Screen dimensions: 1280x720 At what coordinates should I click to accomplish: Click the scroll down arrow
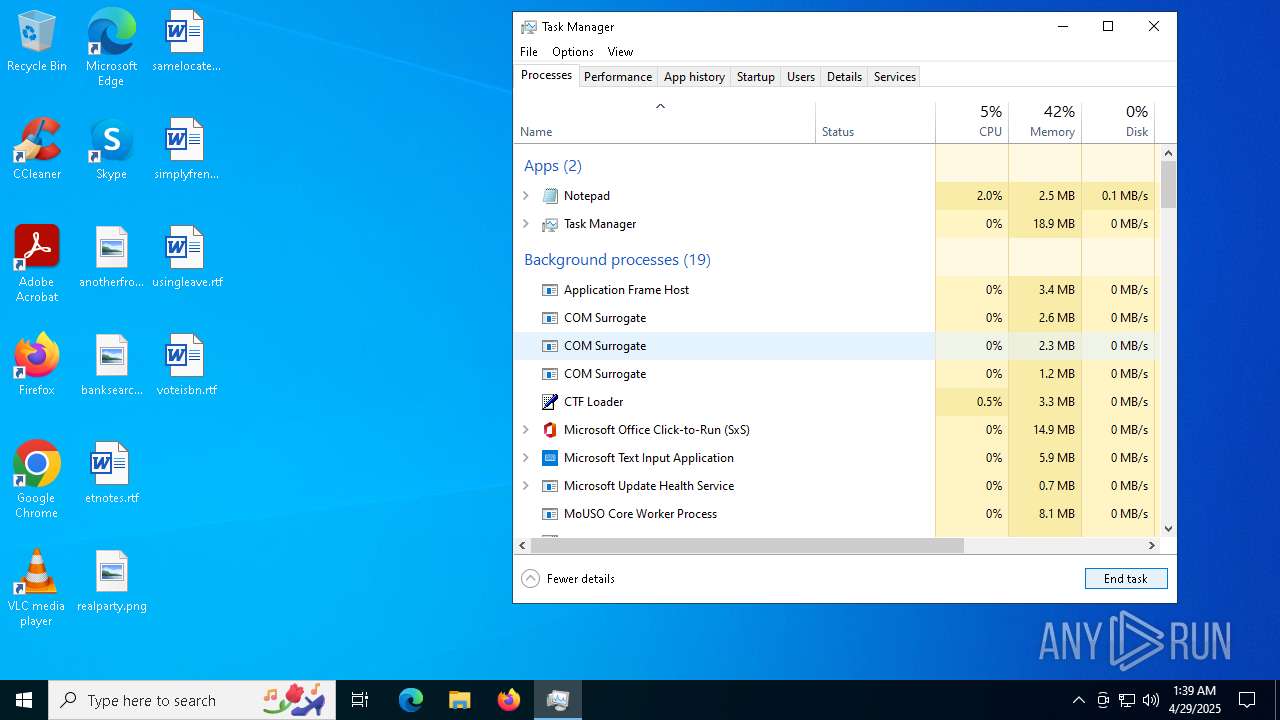[1168, 529]
